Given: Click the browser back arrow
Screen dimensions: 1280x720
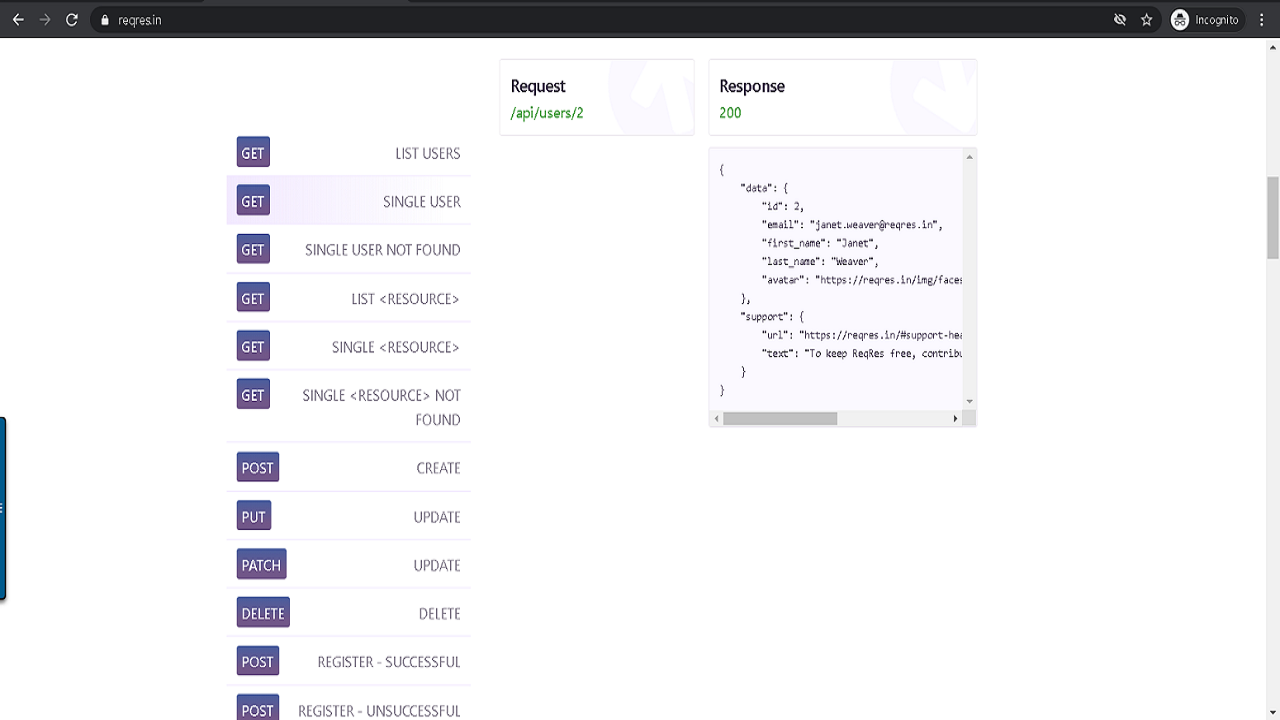Looking at the screenshot, I should pyautogui.click(x=18, y=20).
